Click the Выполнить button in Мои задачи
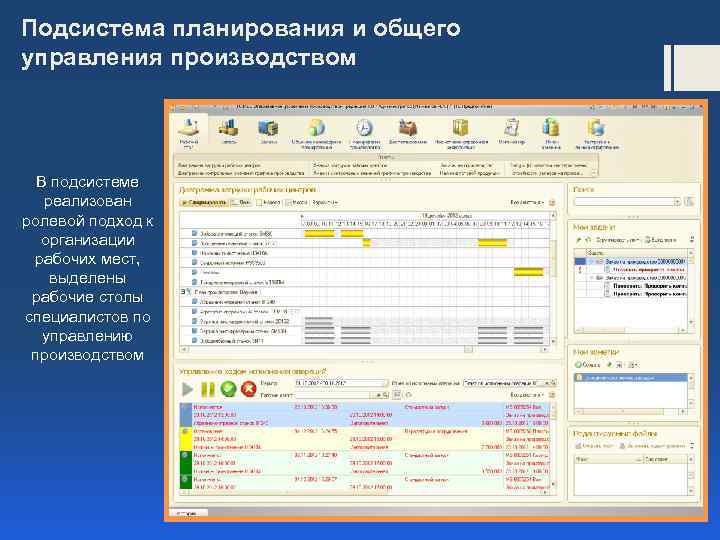720x540 pixels. click(x=660, y=240)
